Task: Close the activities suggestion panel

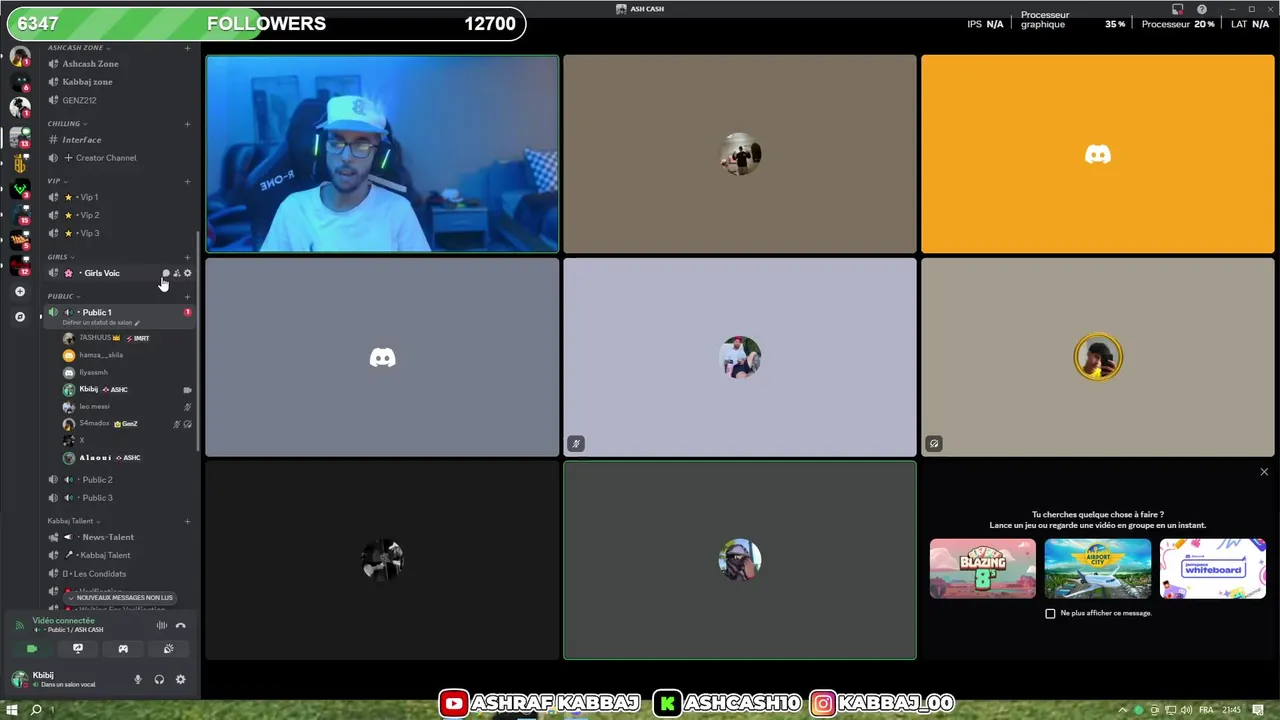Action: tap(1264, 472)
